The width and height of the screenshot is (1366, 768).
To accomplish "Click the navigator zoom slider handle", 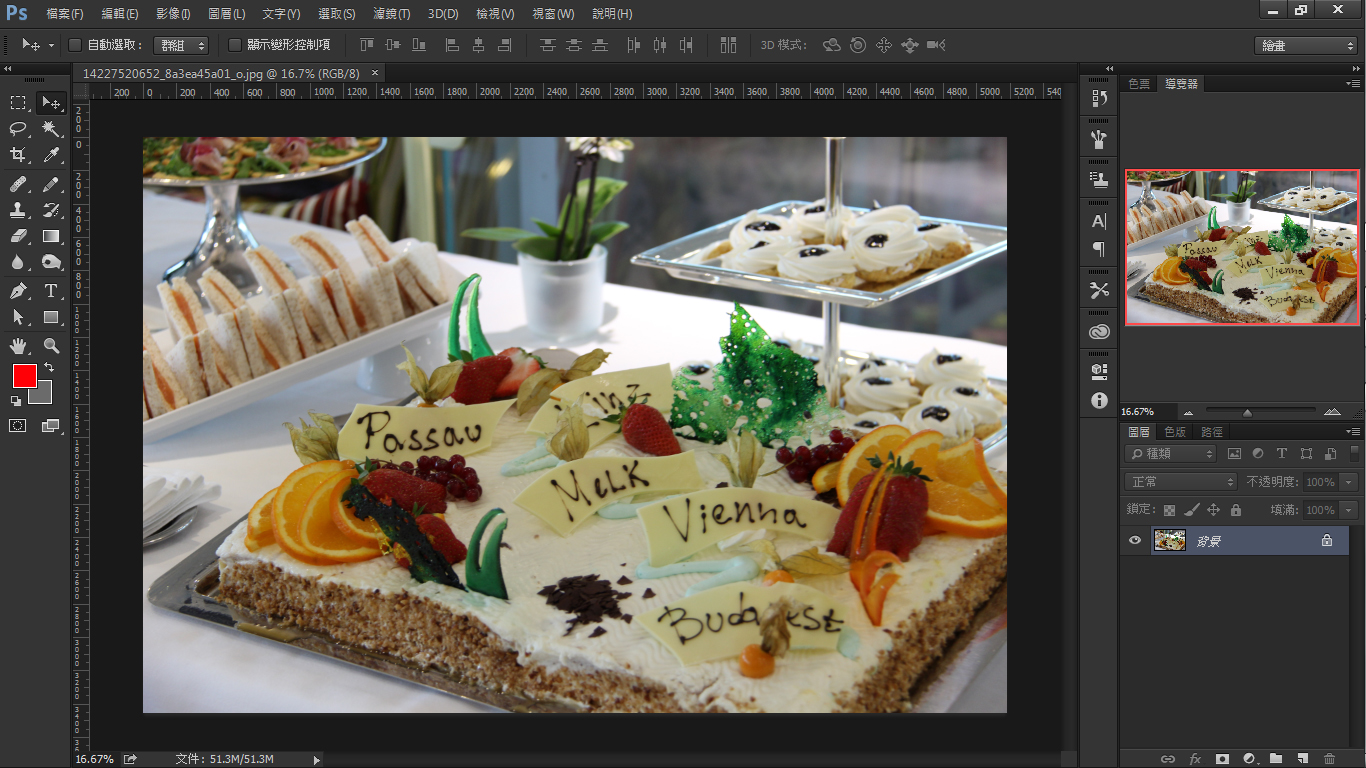I will click(1247, 412).
